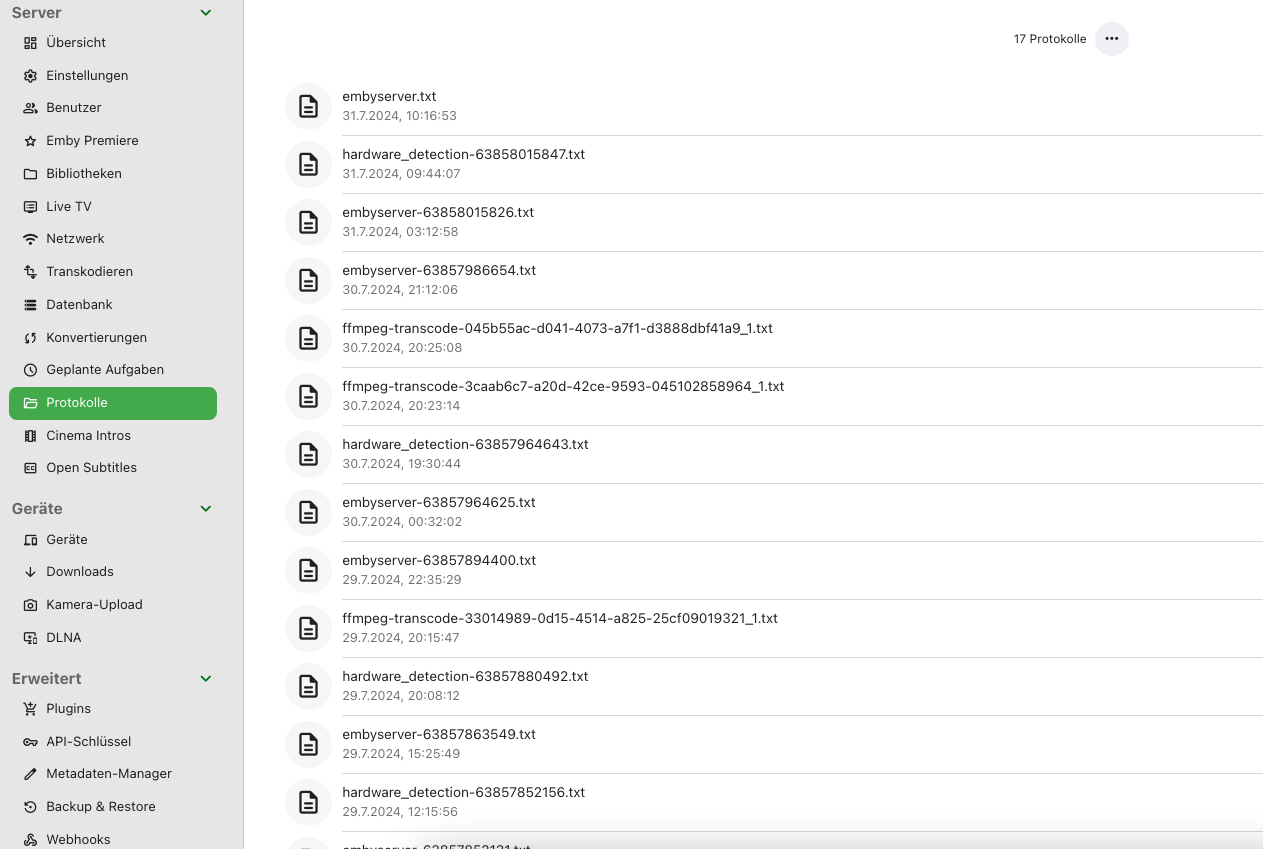Viewport: 1263px width, 849px height.
Task: Open the ffmpeg-transcode-045b55ac log file
Action: click(x=774, y=338)
